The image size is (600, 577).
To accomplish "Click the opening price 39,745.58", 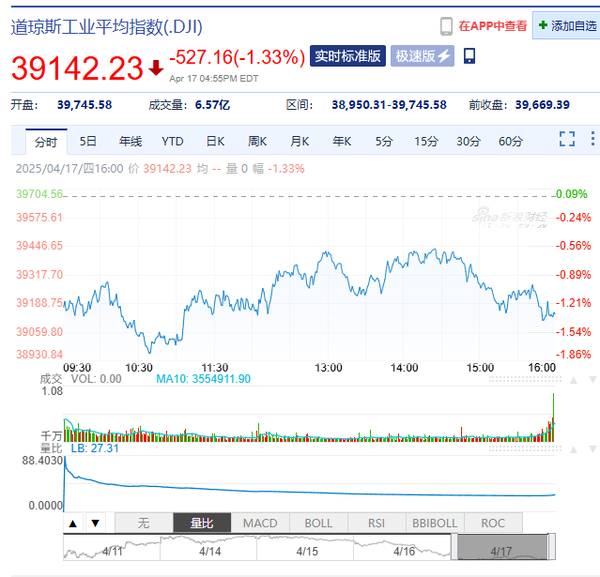I will point(85,105).
